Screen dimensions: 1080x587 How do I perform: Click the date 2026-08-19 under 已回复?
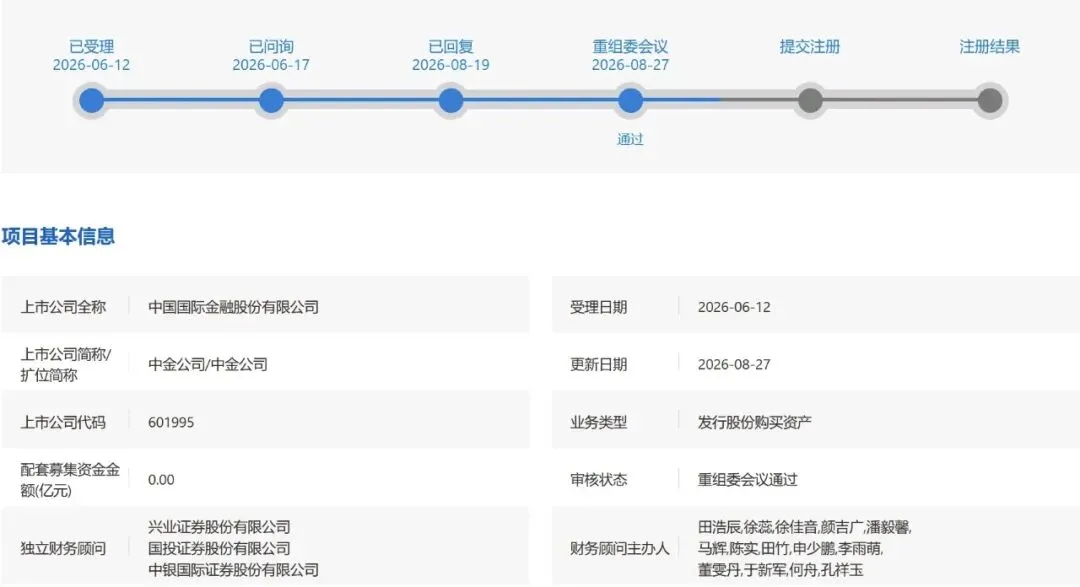451,65
